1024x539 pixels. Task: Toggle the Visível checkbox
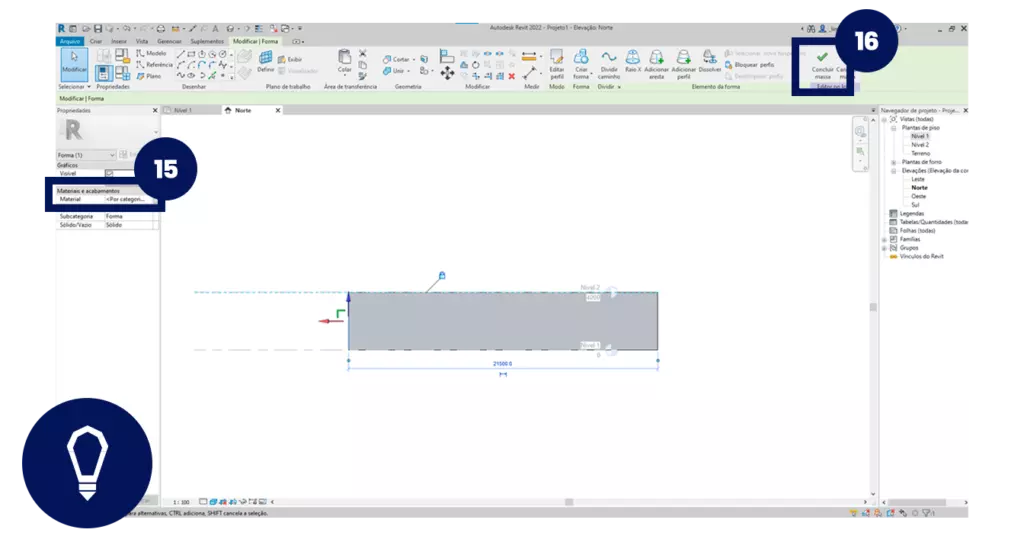[109, 174]
